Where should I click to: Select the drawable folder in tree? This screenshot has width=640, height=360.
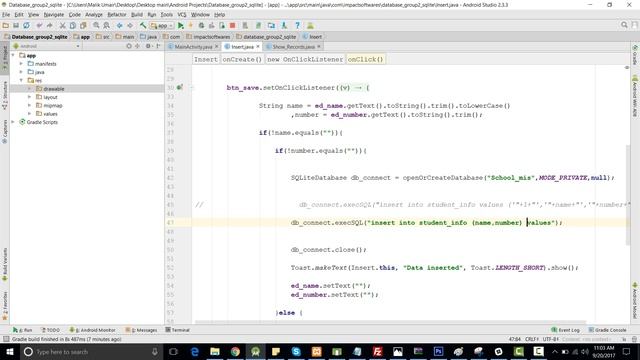(x=54, y=89)
